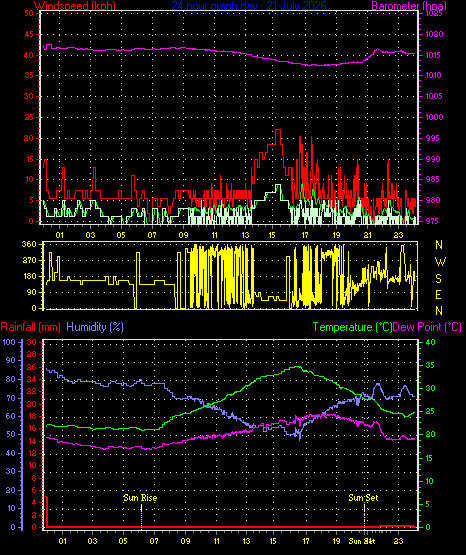The image size is (466, 555).
Task: Click the E compass letter
Action: click(x=438, y=295)
